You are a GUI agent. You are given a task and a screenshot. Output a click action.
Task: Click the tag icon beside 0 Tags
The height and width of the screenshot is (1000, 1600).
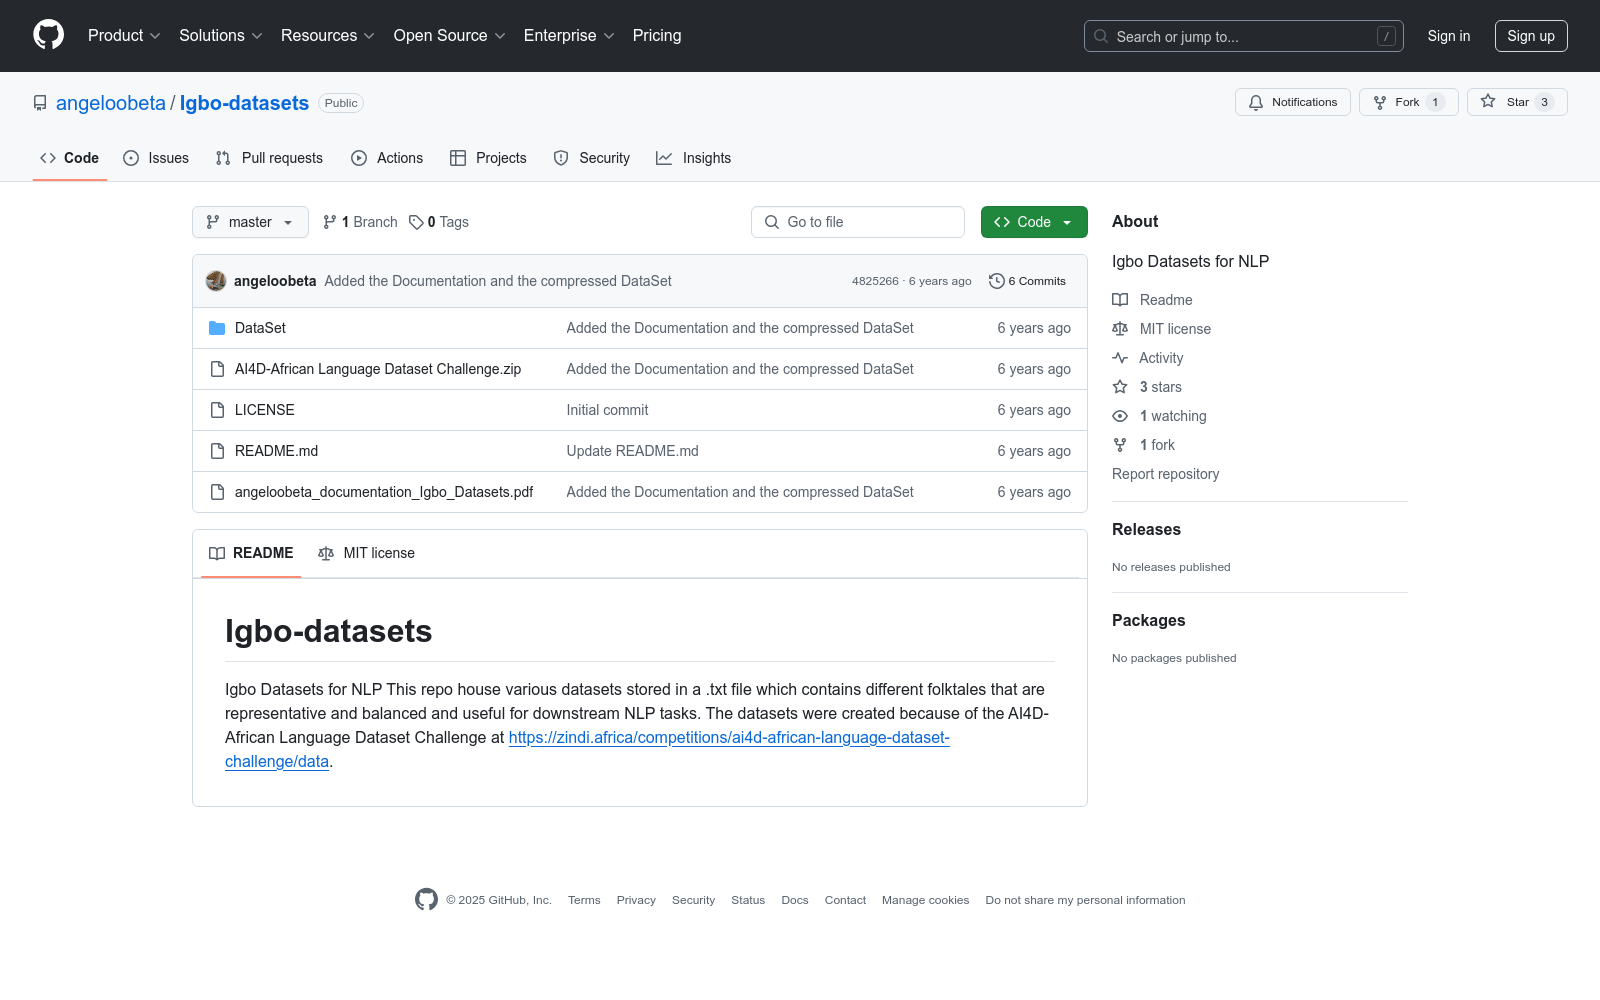(416, 222)
